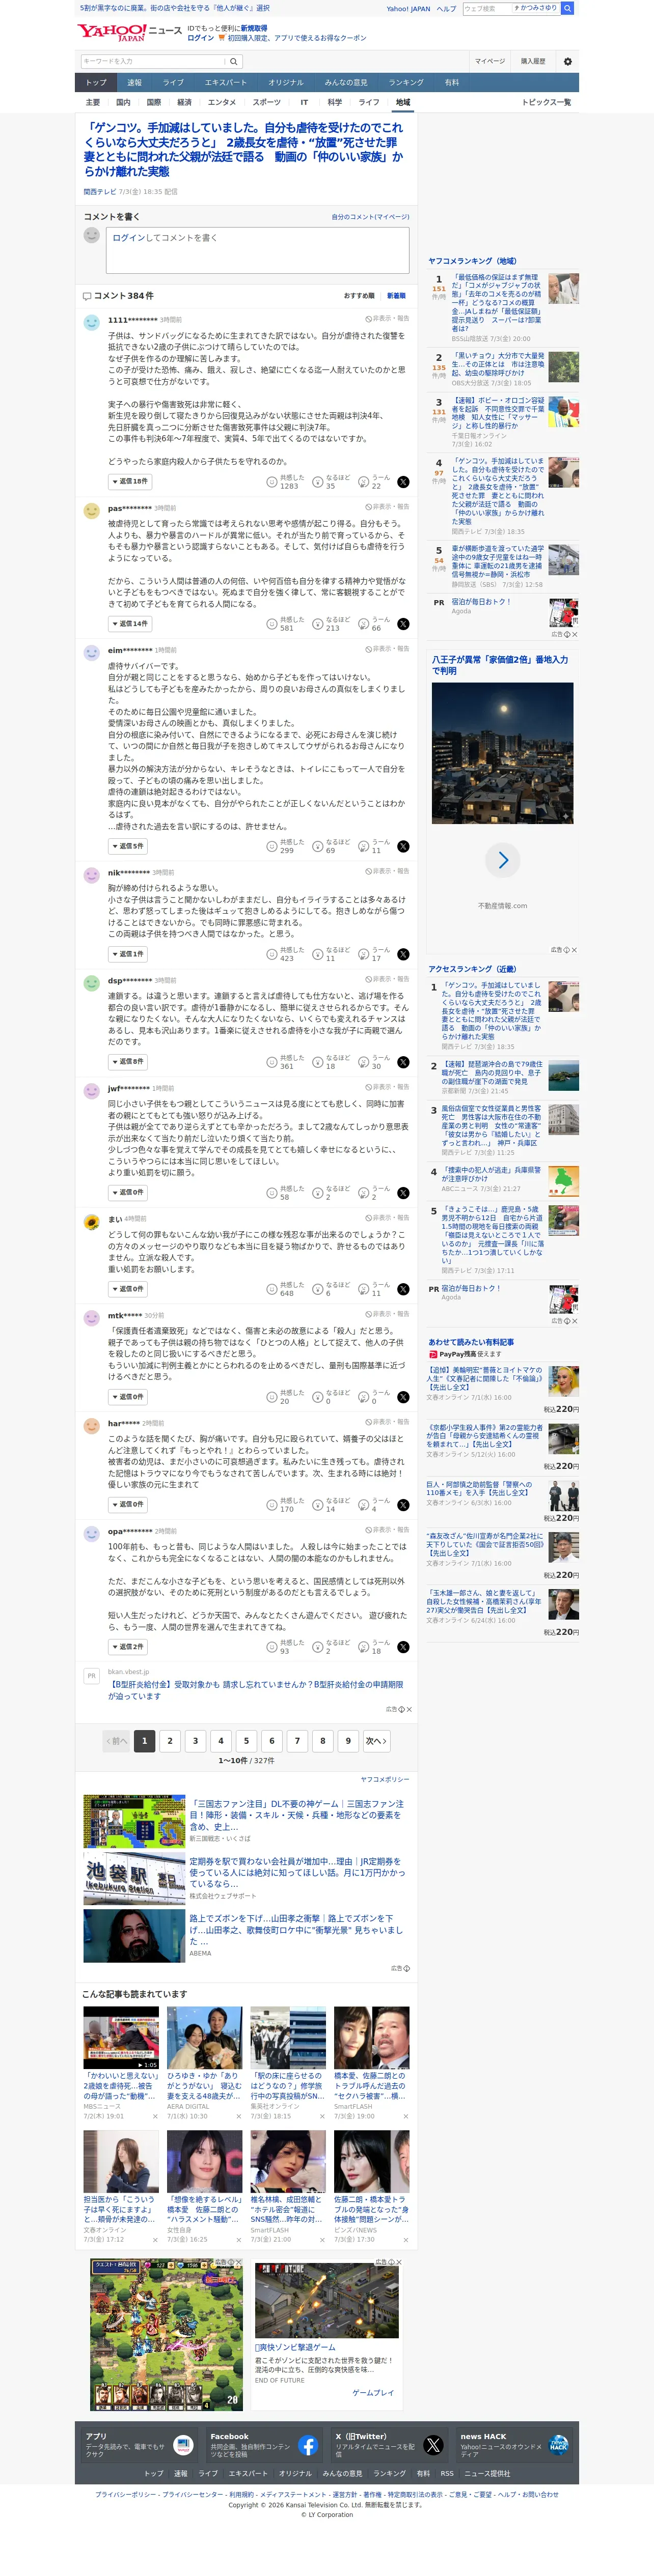
Task: Click the keyword search magnifier icon
Action: click(233, 61)
